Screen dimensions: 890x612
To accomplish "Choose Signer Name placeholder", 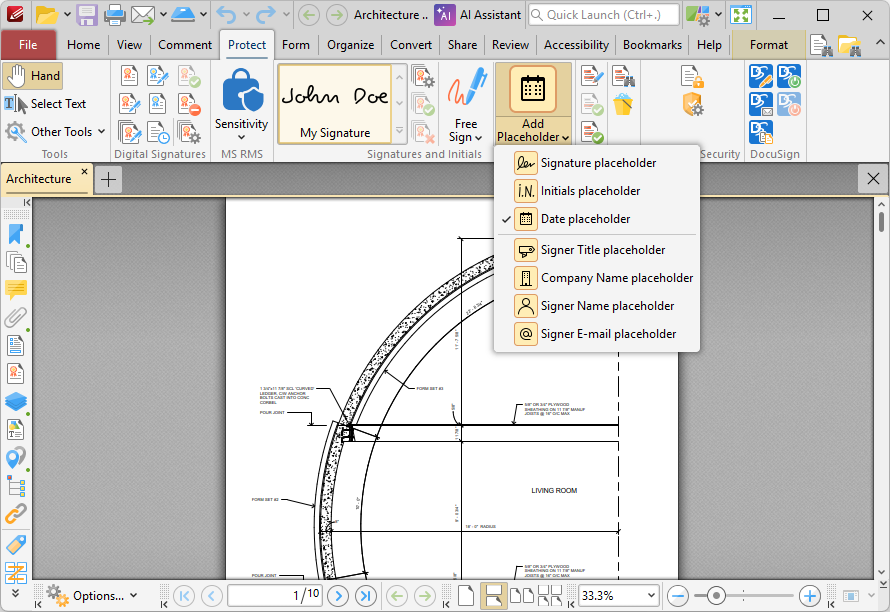I will [597, 306].
